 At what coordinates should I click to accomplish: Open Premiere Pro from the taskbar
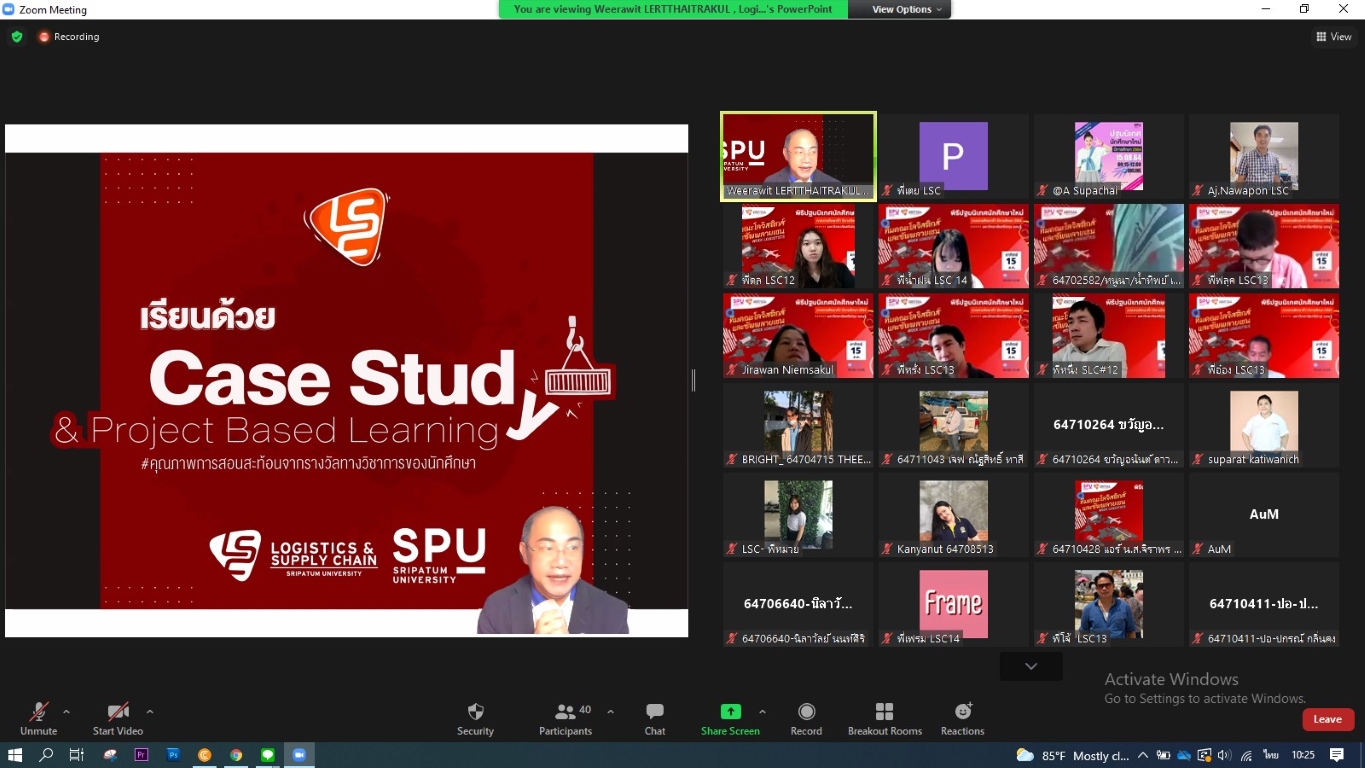141,755
